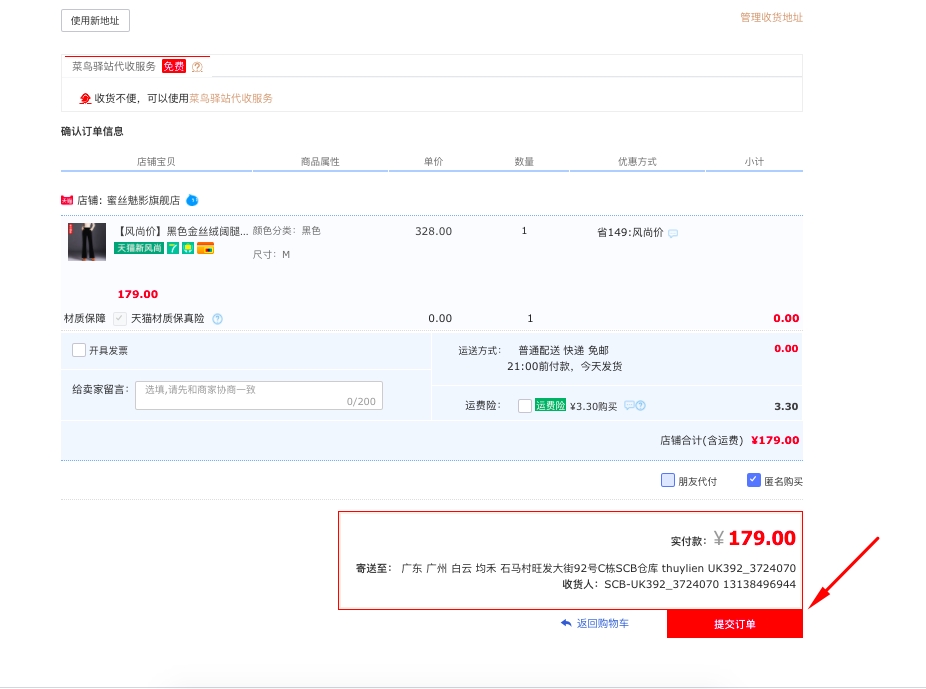Check the 开具发票 invoice checkbox

[79, 350]
